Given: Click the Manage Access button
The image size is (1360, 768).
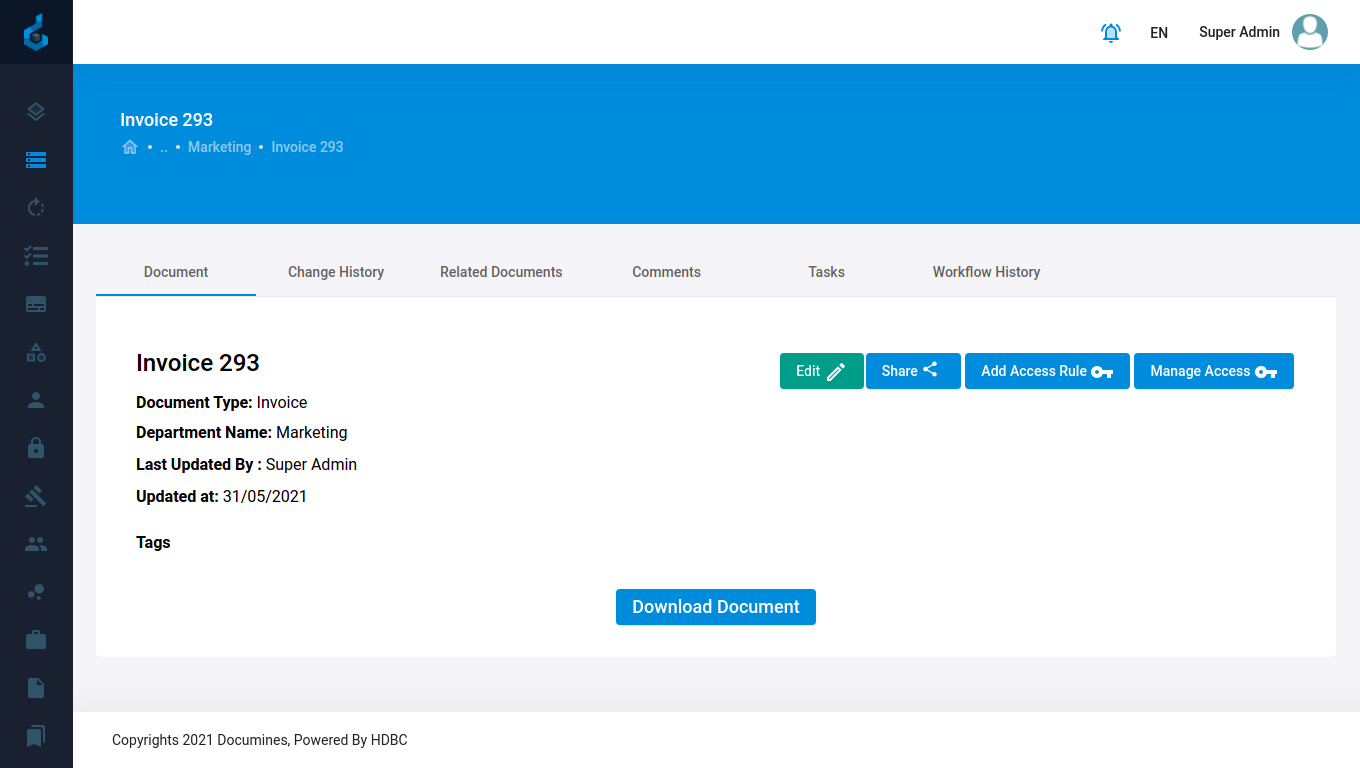Looking at the screenshot, I should (1213, 371).
